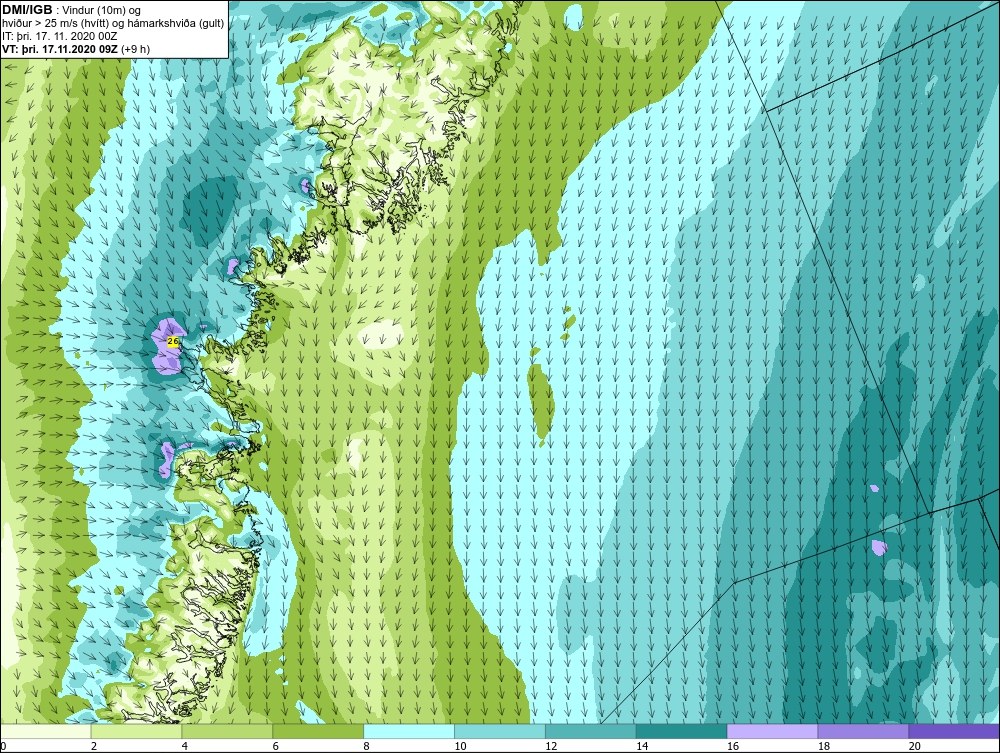Screen dimensions: 1000x753
Task: Click the legend value 16
Action: (x=733, y=746)
